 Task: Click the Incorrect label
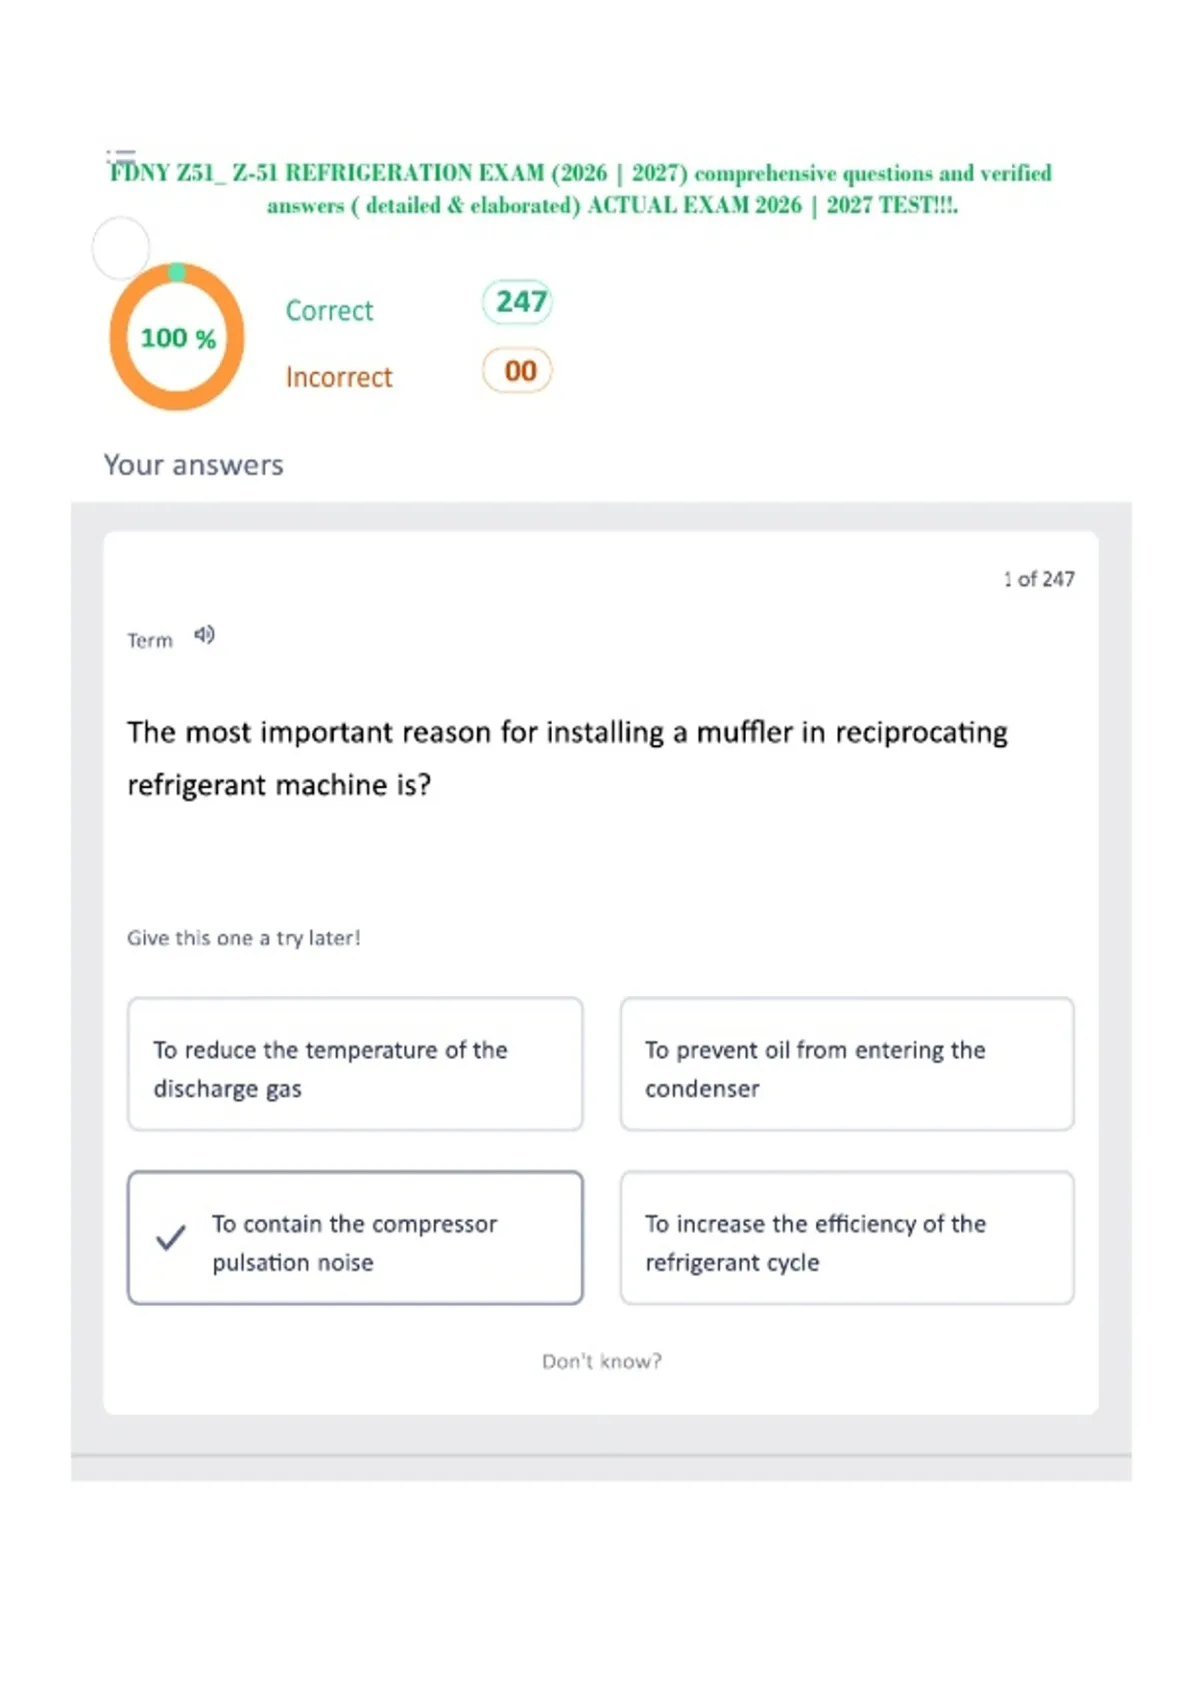point(339,377)
